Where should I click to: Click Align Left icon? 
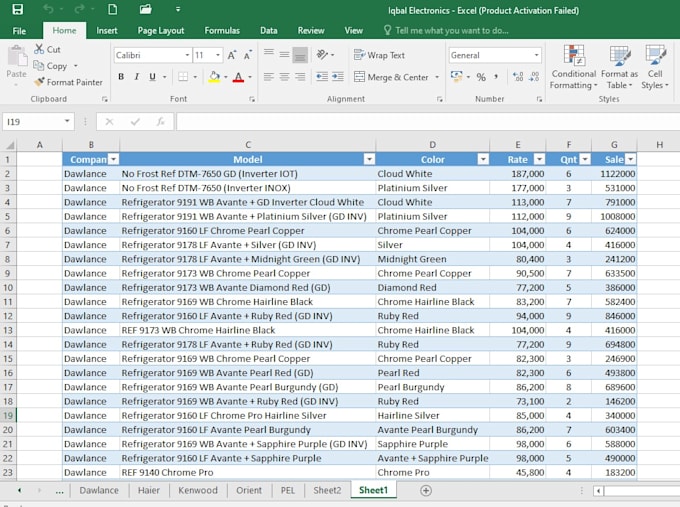click(269, 77)
